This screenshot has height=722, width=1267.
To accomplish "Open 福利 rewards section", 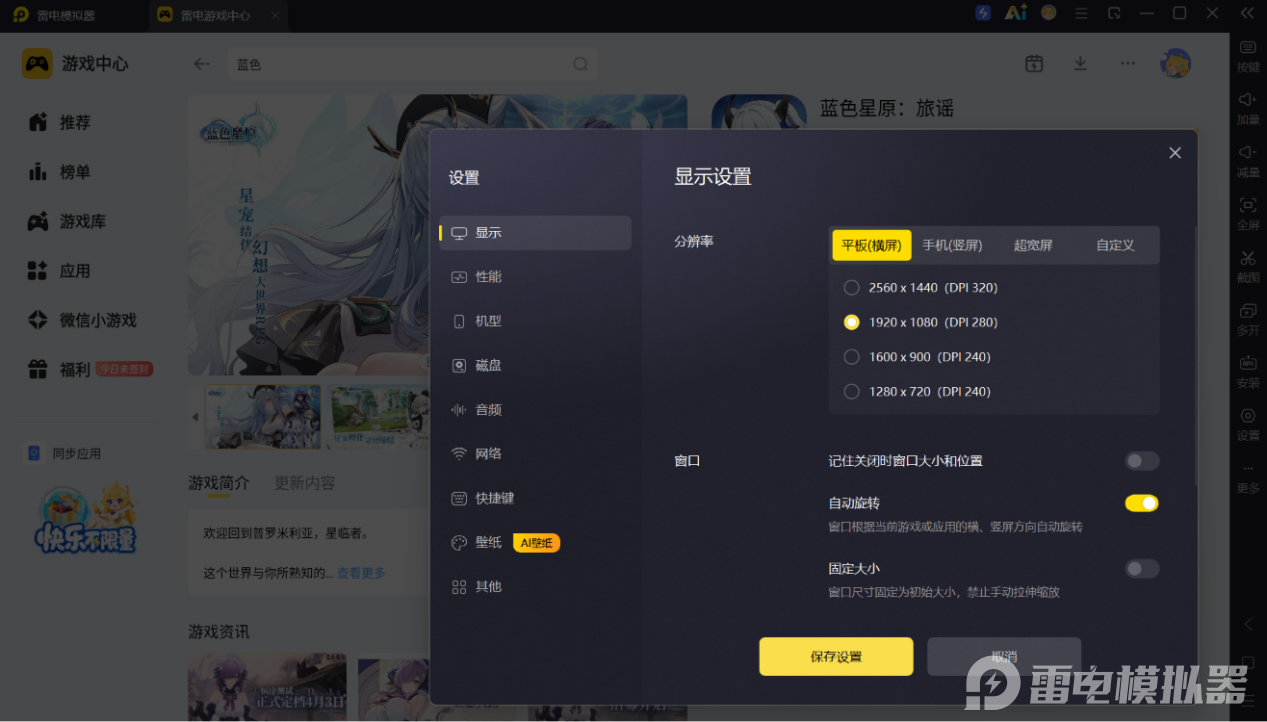I will (x=90, y=370).
